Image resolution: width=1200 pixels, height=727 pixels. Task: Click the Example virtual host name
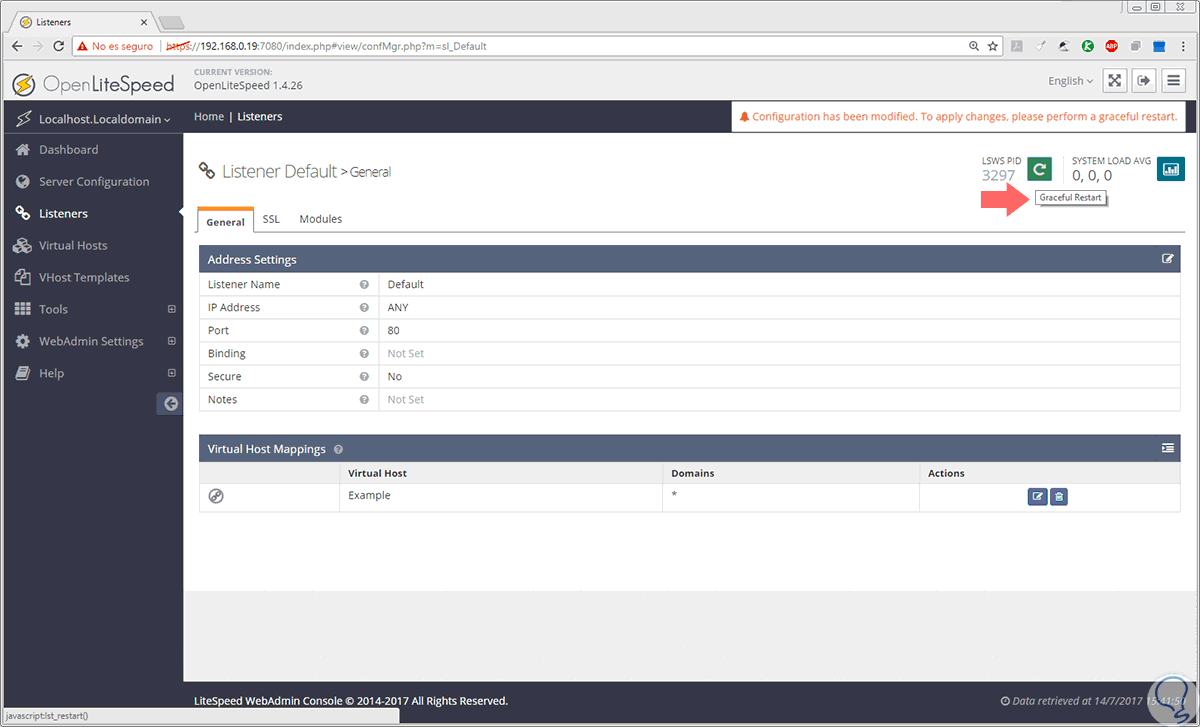coord(369,496)
